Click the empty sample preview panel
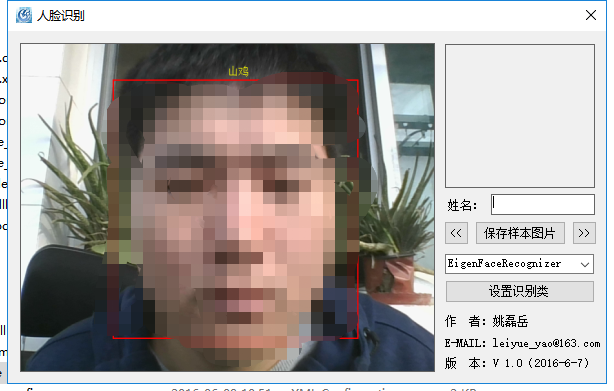Screen dimensions: 614x391 [520, 116]
